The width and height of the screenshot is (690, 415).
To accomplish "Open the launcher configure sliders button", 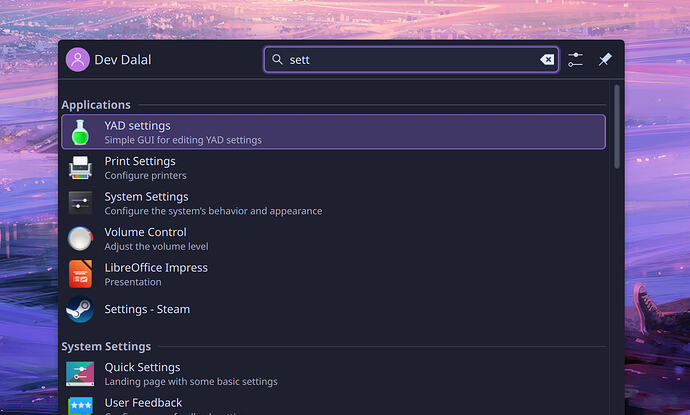I will pos(575,60).
